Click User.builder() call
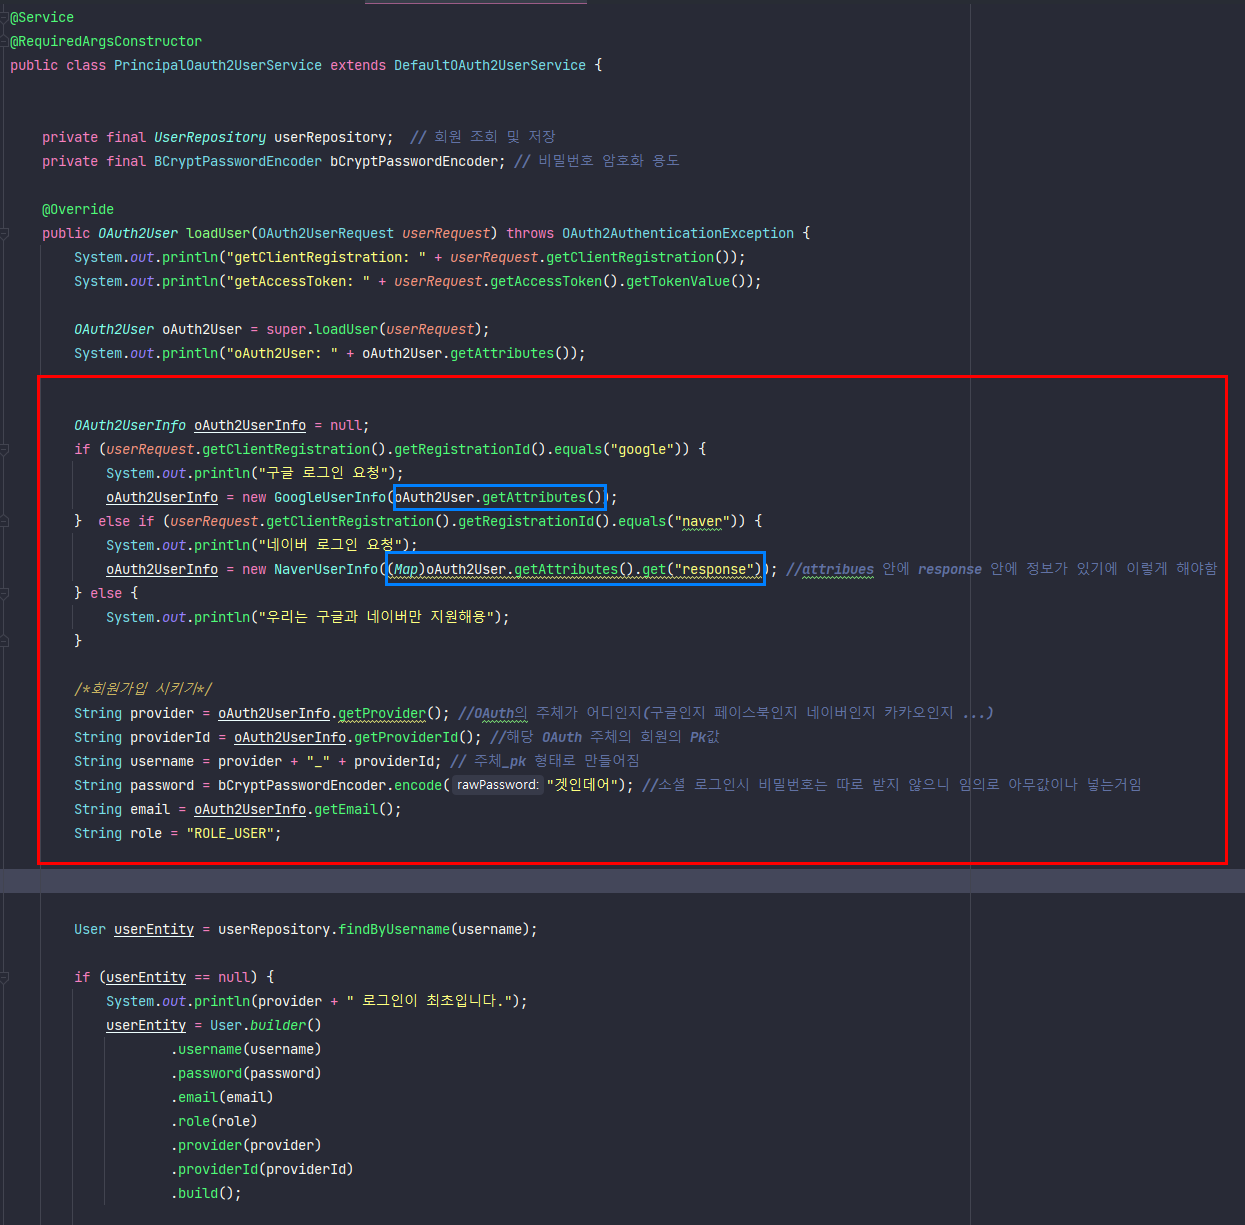Screen dimensions: 1245x1225 [x=266, y=1025]
